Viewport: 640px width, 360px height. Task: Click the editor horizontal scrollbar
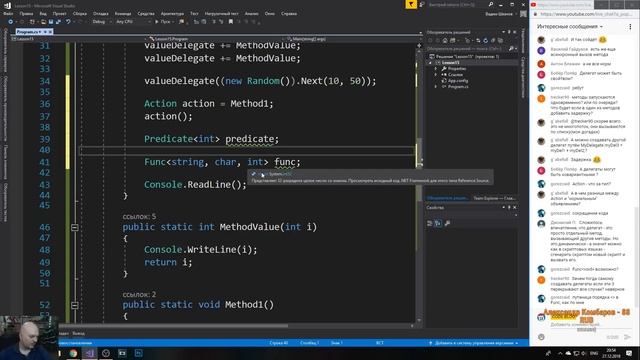click(x=173, y=326)
